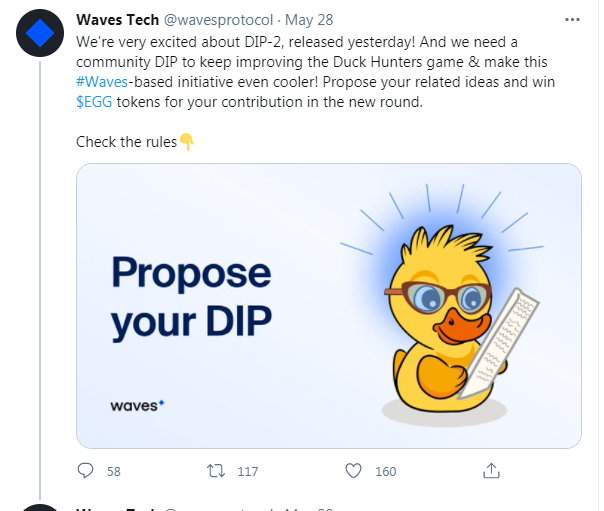Click the Waves Tech blue diamond avatar
The image size is (604, 511).
pyautogui.click(x=42, y=37)
